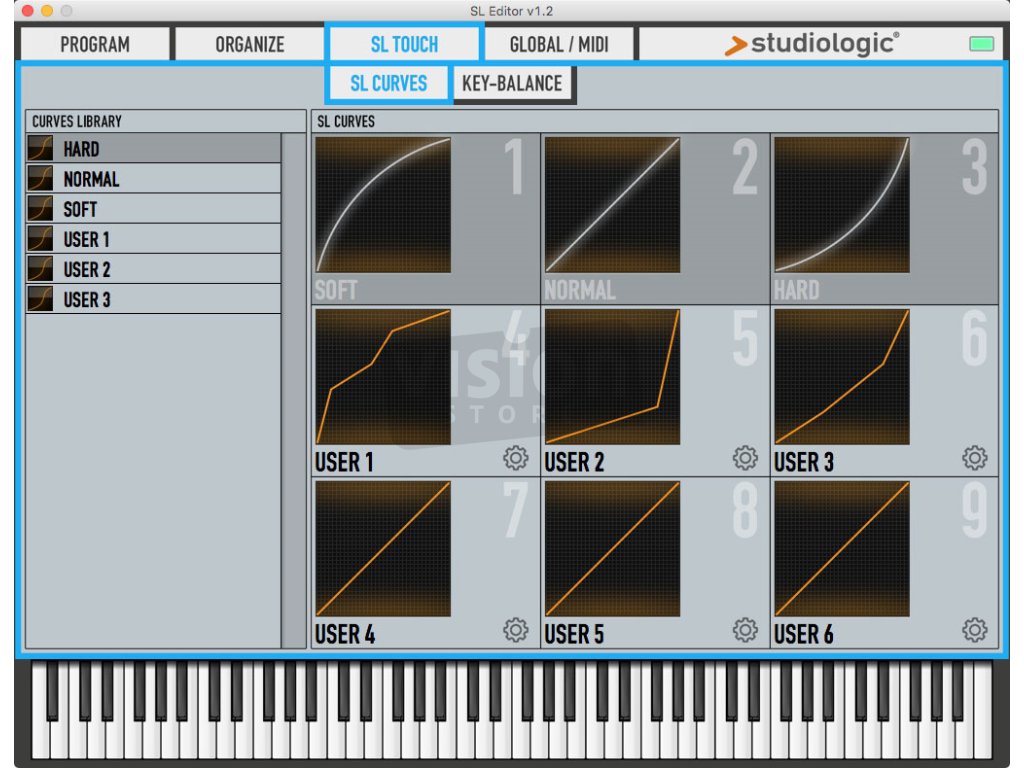Click the USER 1 curve icon in library
This screenshot has height=768, width=1024.
(x=40, y=238)
